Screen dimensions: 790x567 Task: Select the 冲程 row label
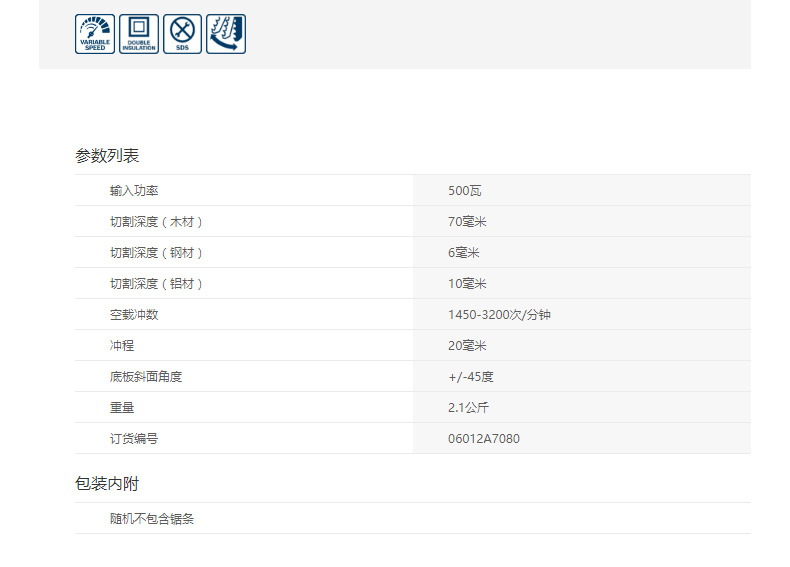[122, 345]
